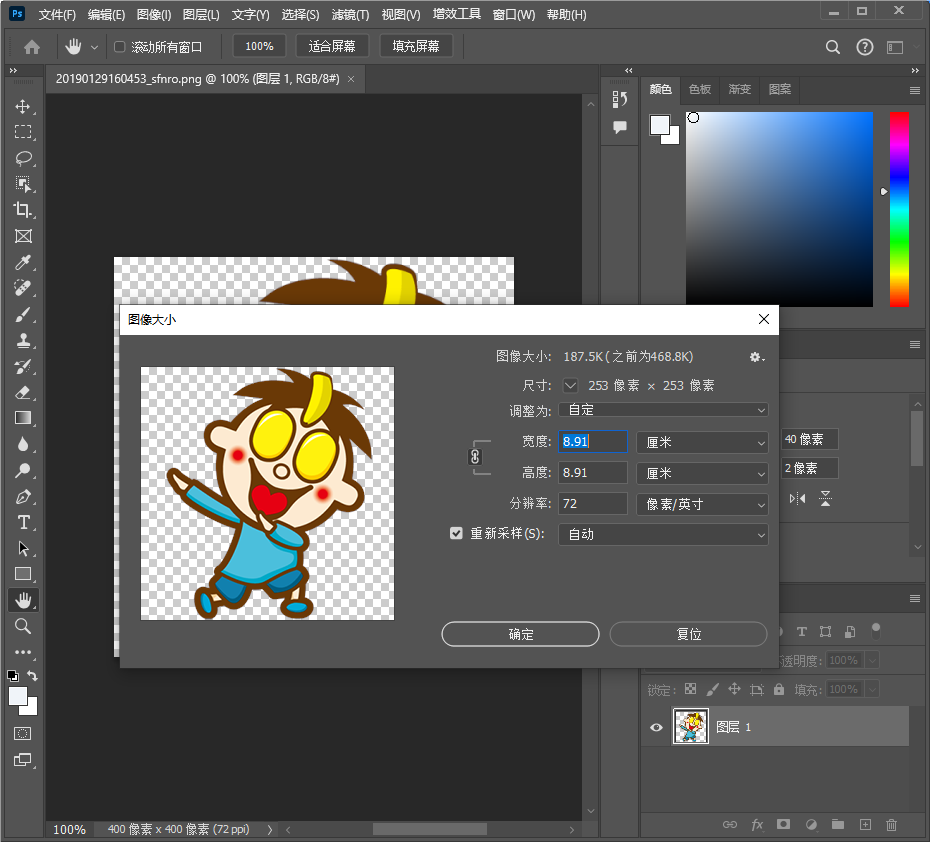The width and height of the screenshot is (930, 842).
Task: Switch to the 色板 tab
Action: (x=699, y=90)
